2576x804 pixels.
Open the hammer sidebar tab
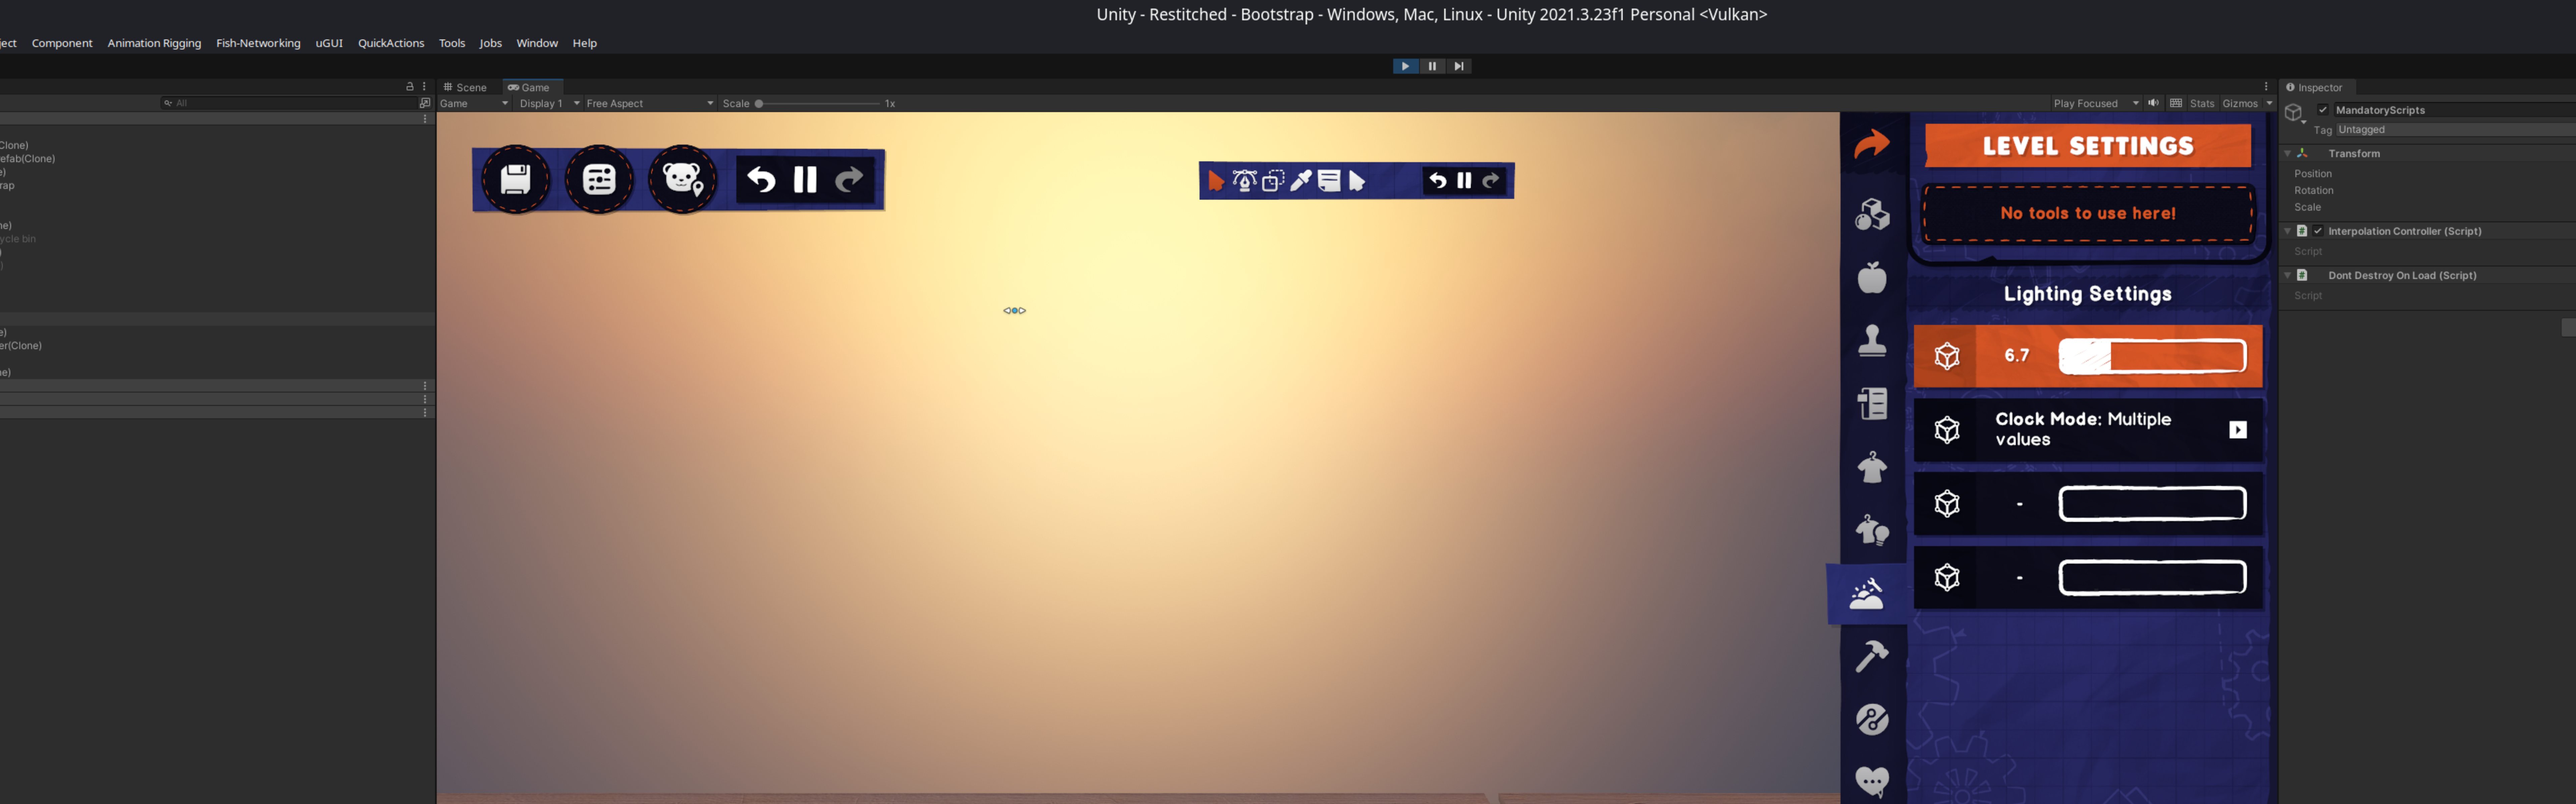(x=1872, y=656)
